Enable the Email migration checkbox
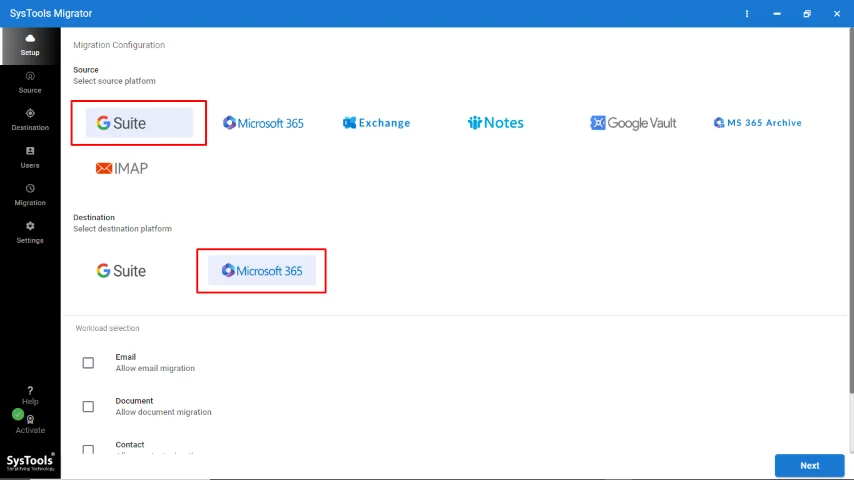The image size is (854, 480). point(88,363)
